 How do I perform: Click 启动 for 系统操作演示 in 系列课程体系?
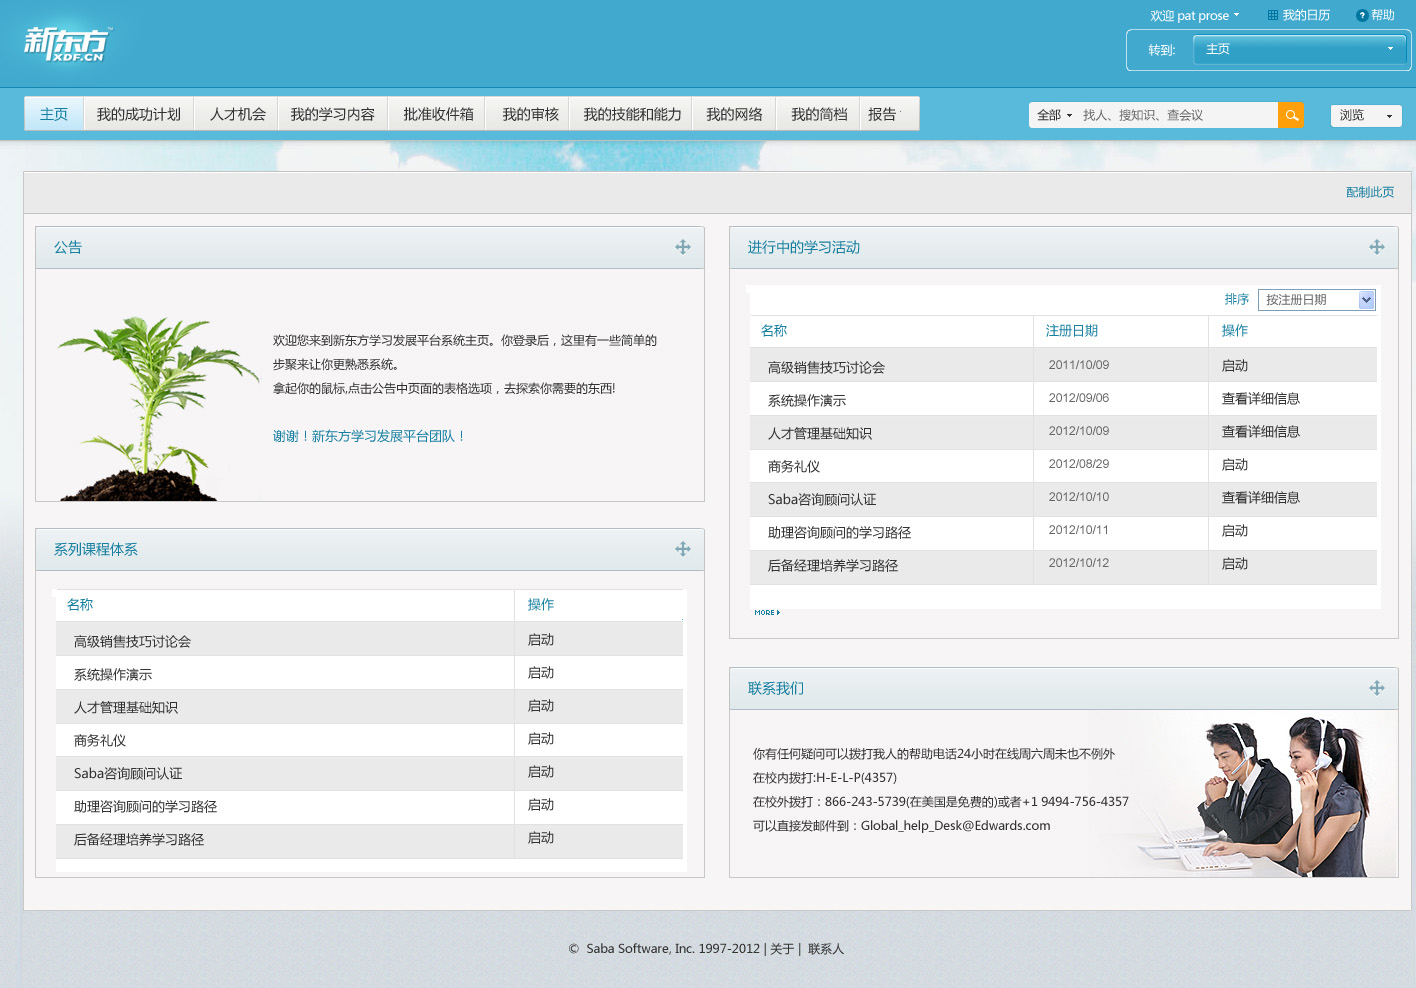point(541,673)
